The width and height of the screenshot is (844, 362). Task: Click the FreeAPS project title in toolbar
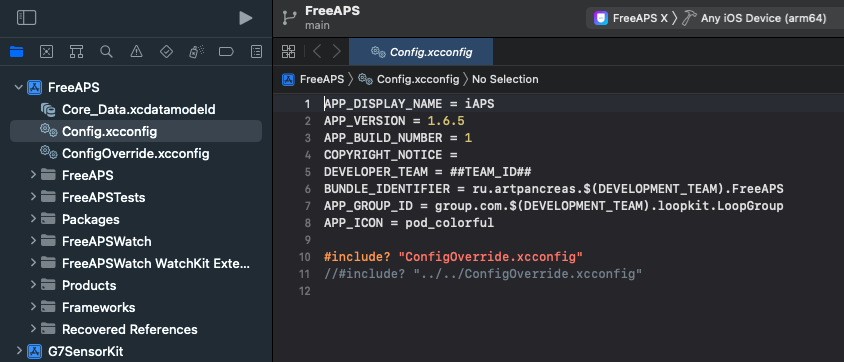[332, 11]
